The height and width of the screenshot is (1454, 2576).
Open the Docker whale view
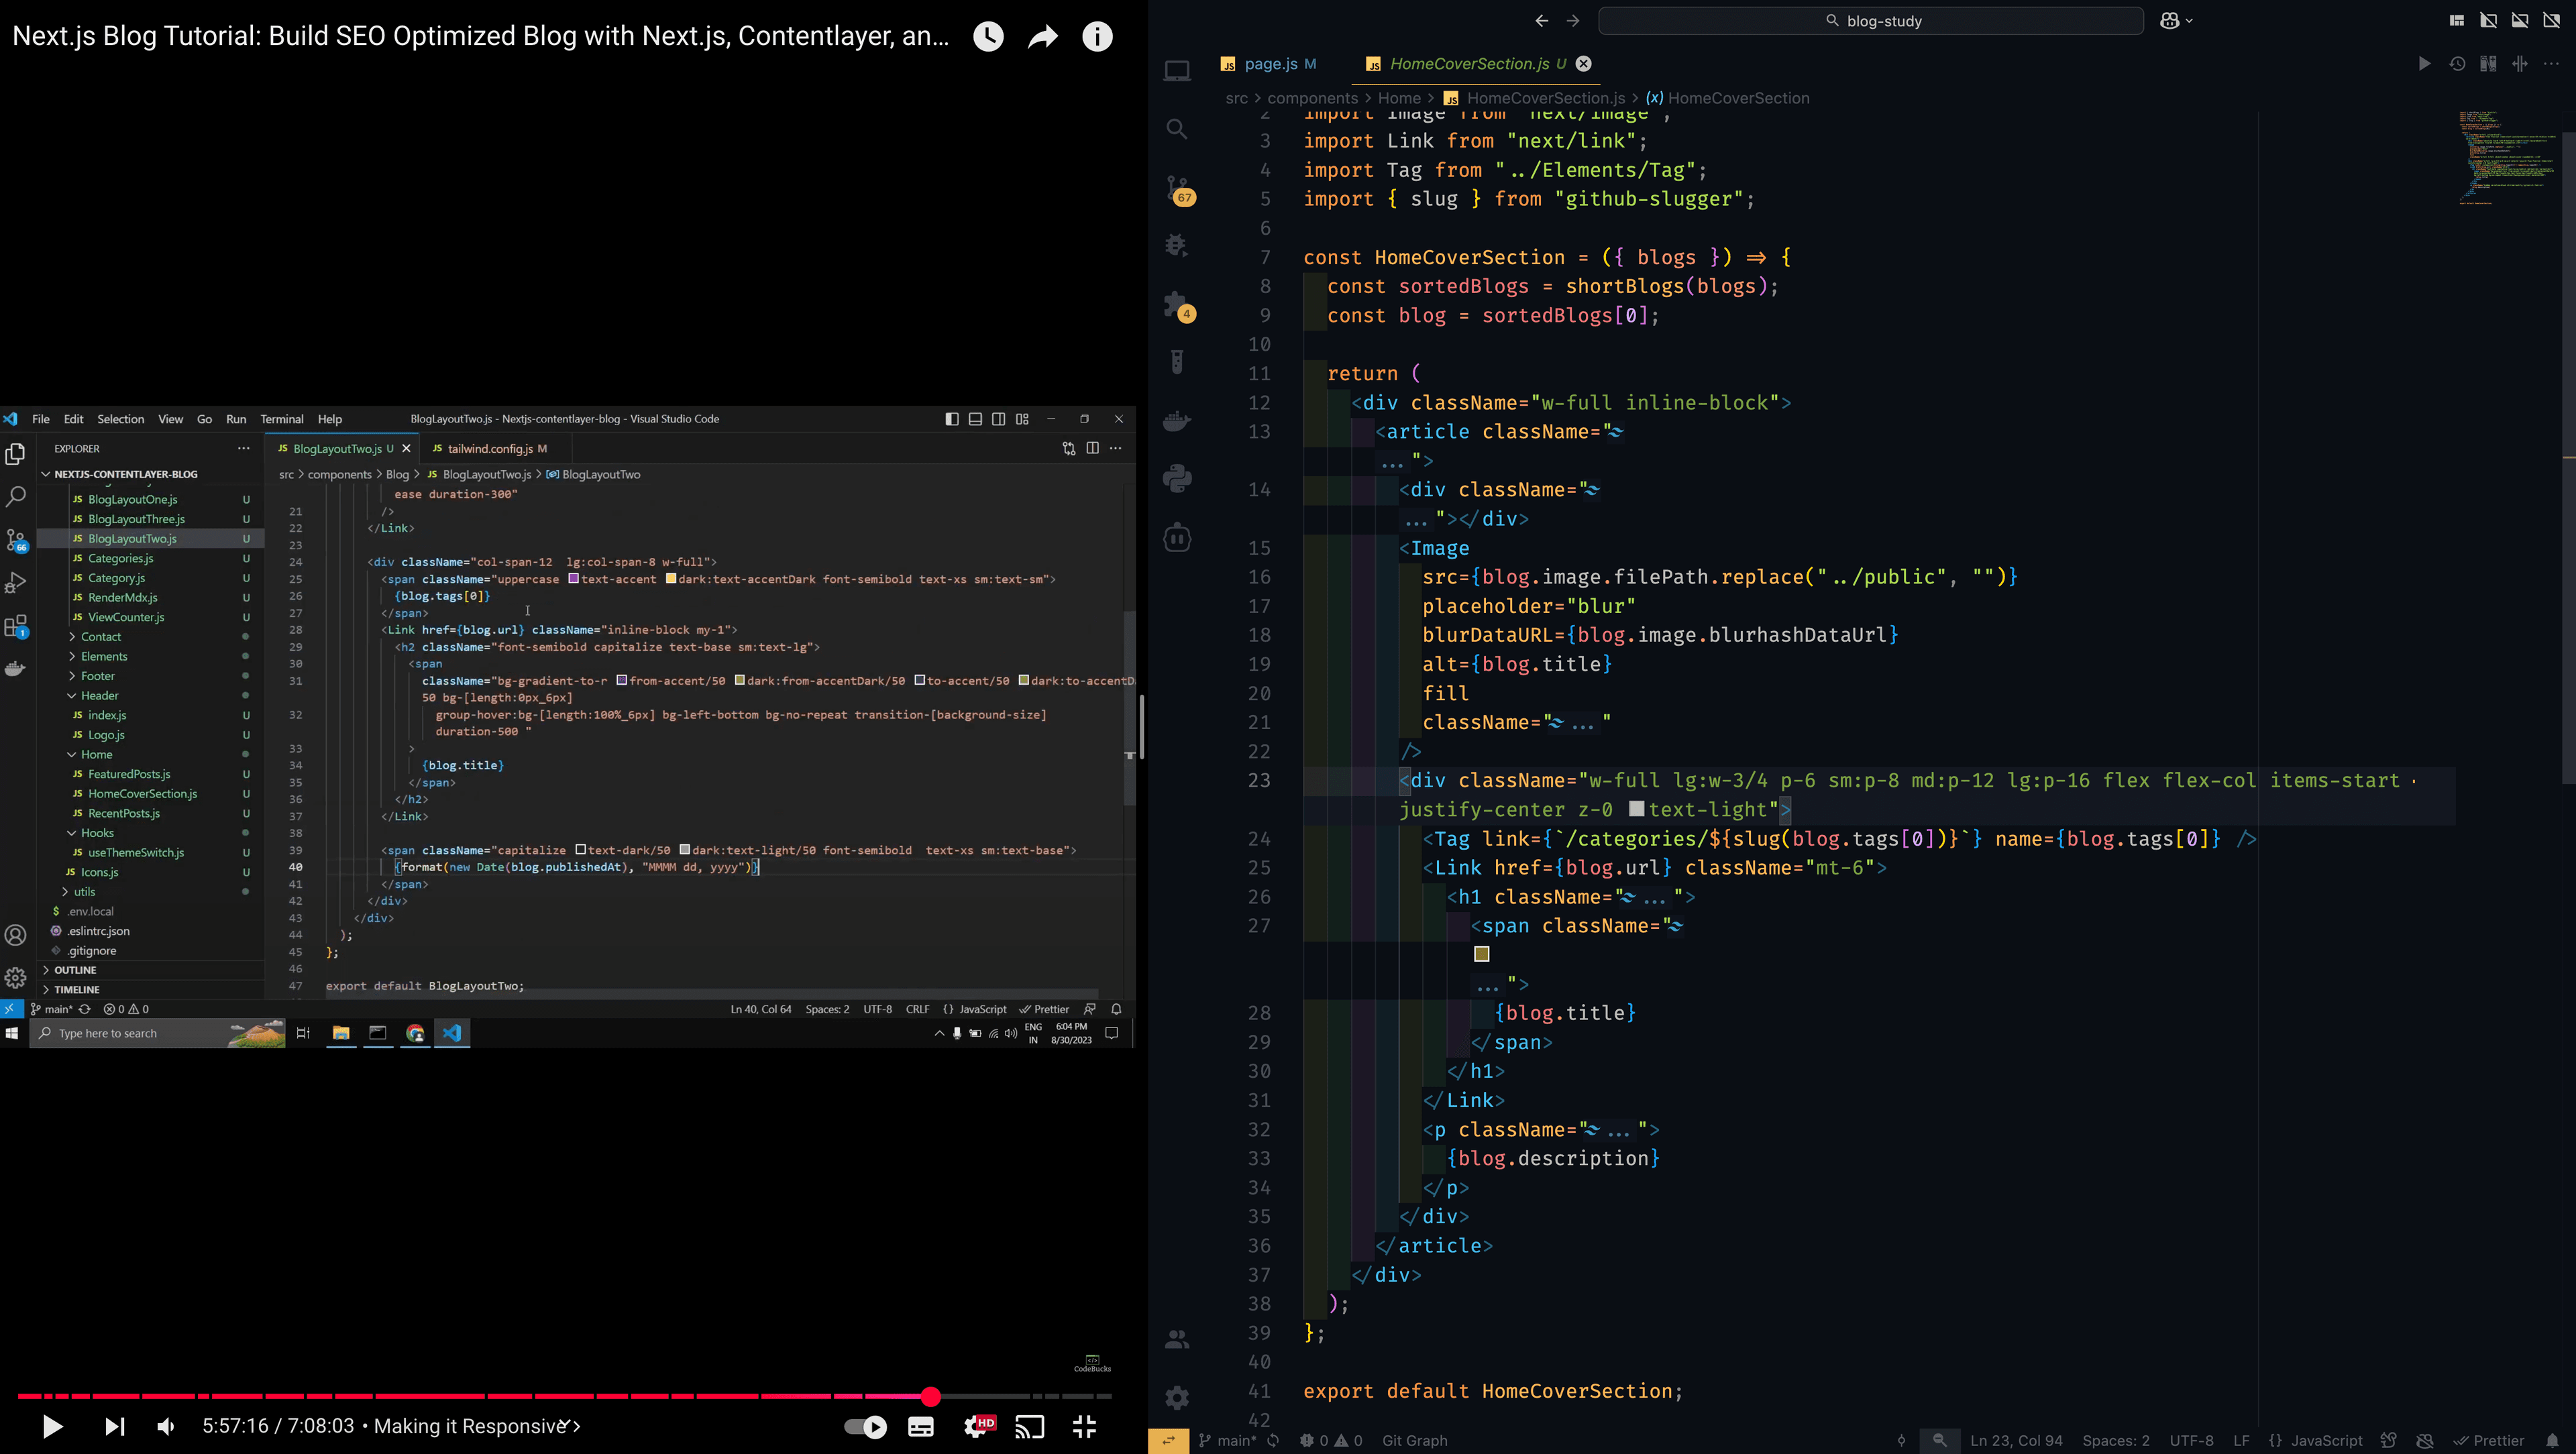click(x=1177, y=420)
